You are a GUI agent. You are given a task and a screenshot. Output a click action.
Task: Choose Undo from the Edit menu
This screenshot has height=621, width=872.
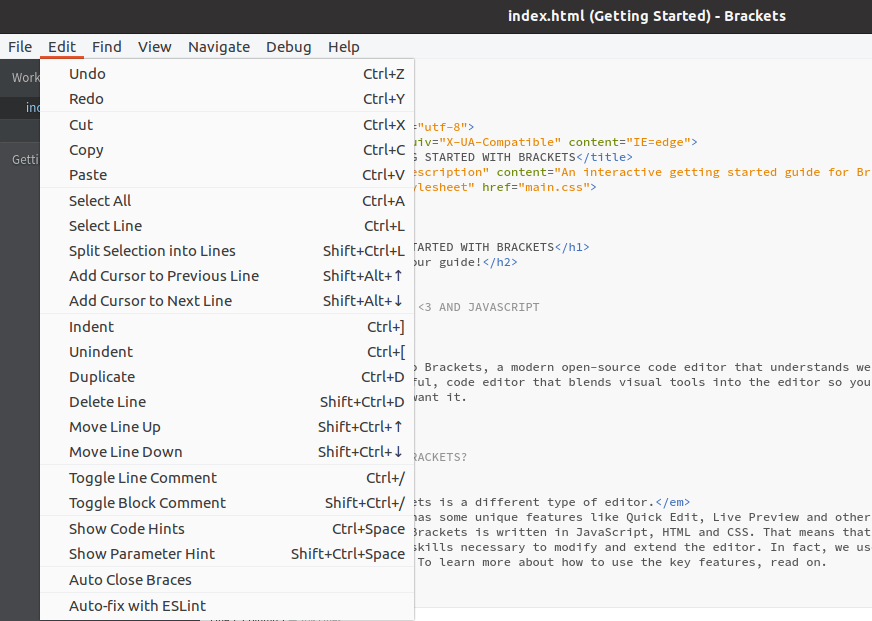227,74
